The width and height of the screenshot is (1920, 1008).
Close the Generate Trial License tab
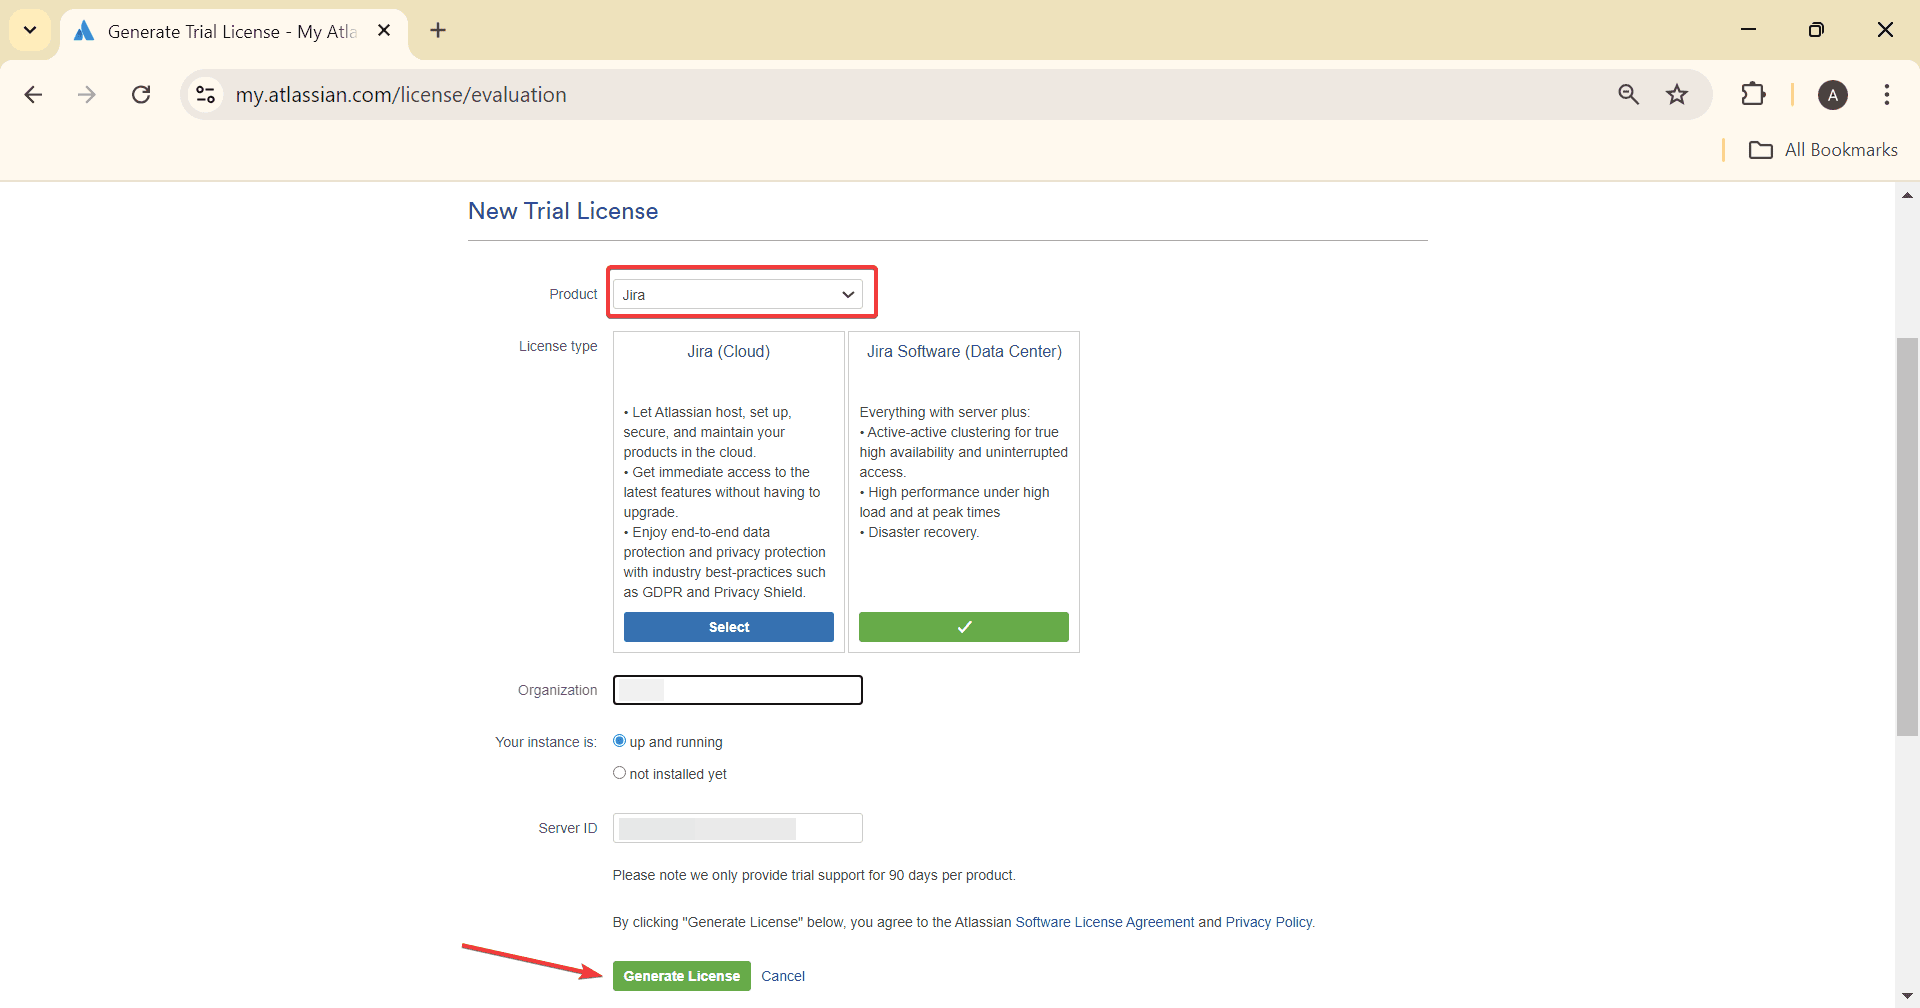(x=384, y=31)
